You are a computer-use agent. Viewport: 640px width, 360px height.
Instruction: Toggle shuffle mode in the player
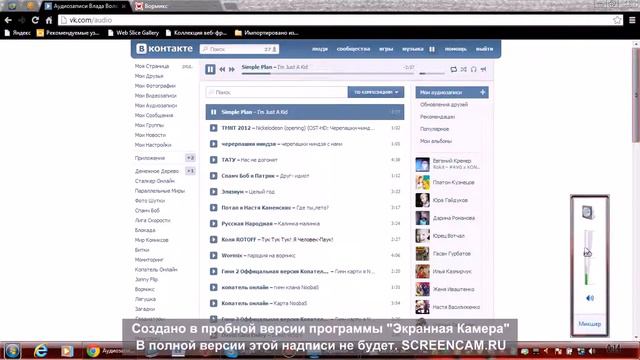464,69
